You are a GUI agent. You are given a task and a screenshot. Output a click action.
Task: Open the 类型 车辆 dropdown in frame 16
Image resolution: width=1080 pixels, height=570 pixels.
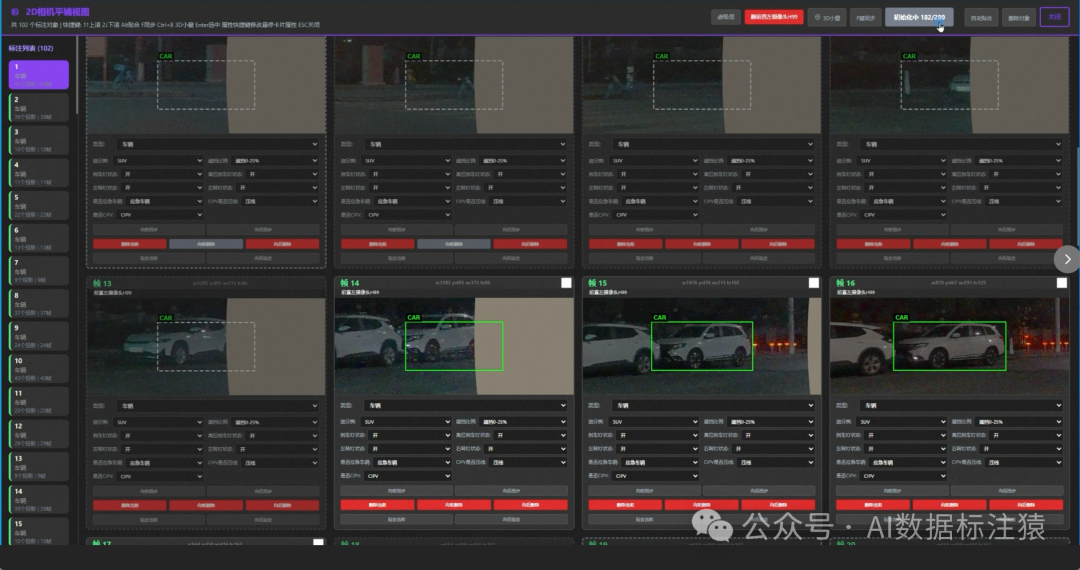tap(964, 405)
